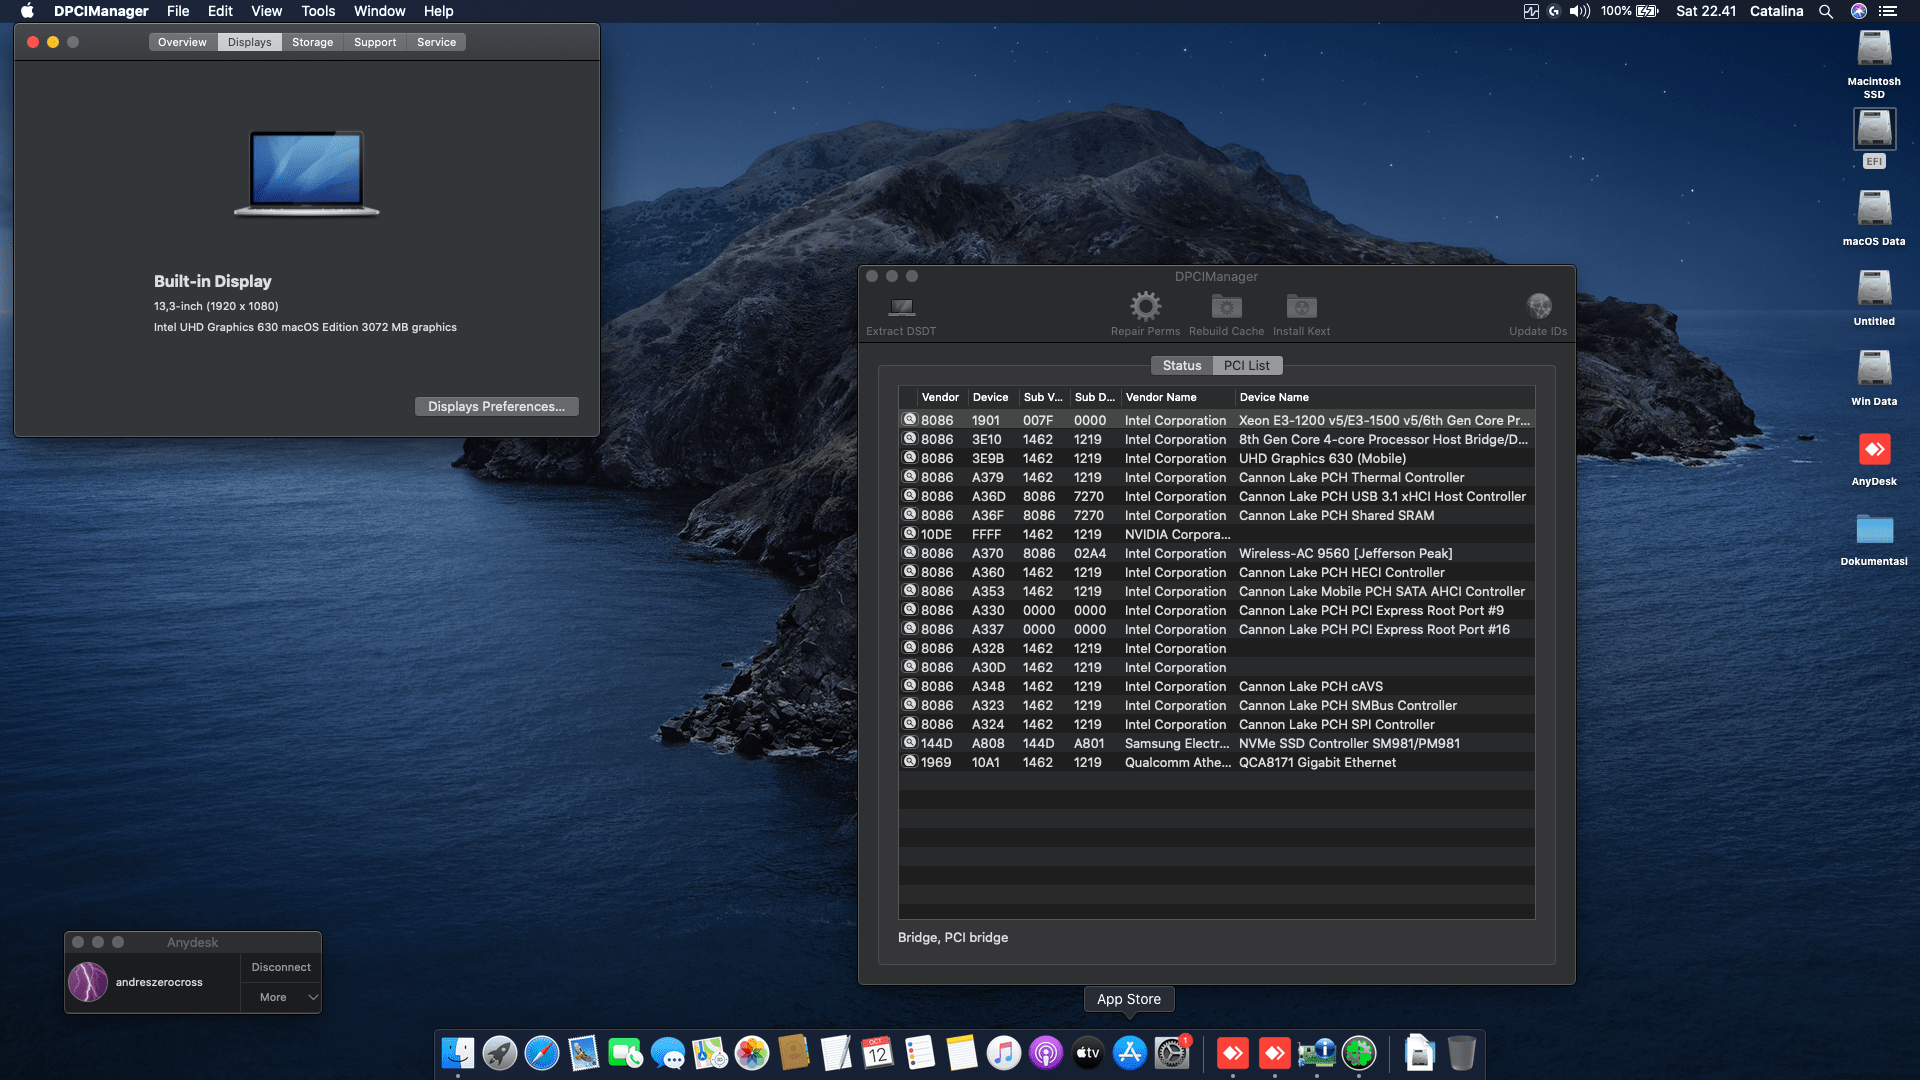The image size is (1920, 1080).
Task: Select the QCA8171 Gigabit Ethernet row
Action: coord(1216,762)
